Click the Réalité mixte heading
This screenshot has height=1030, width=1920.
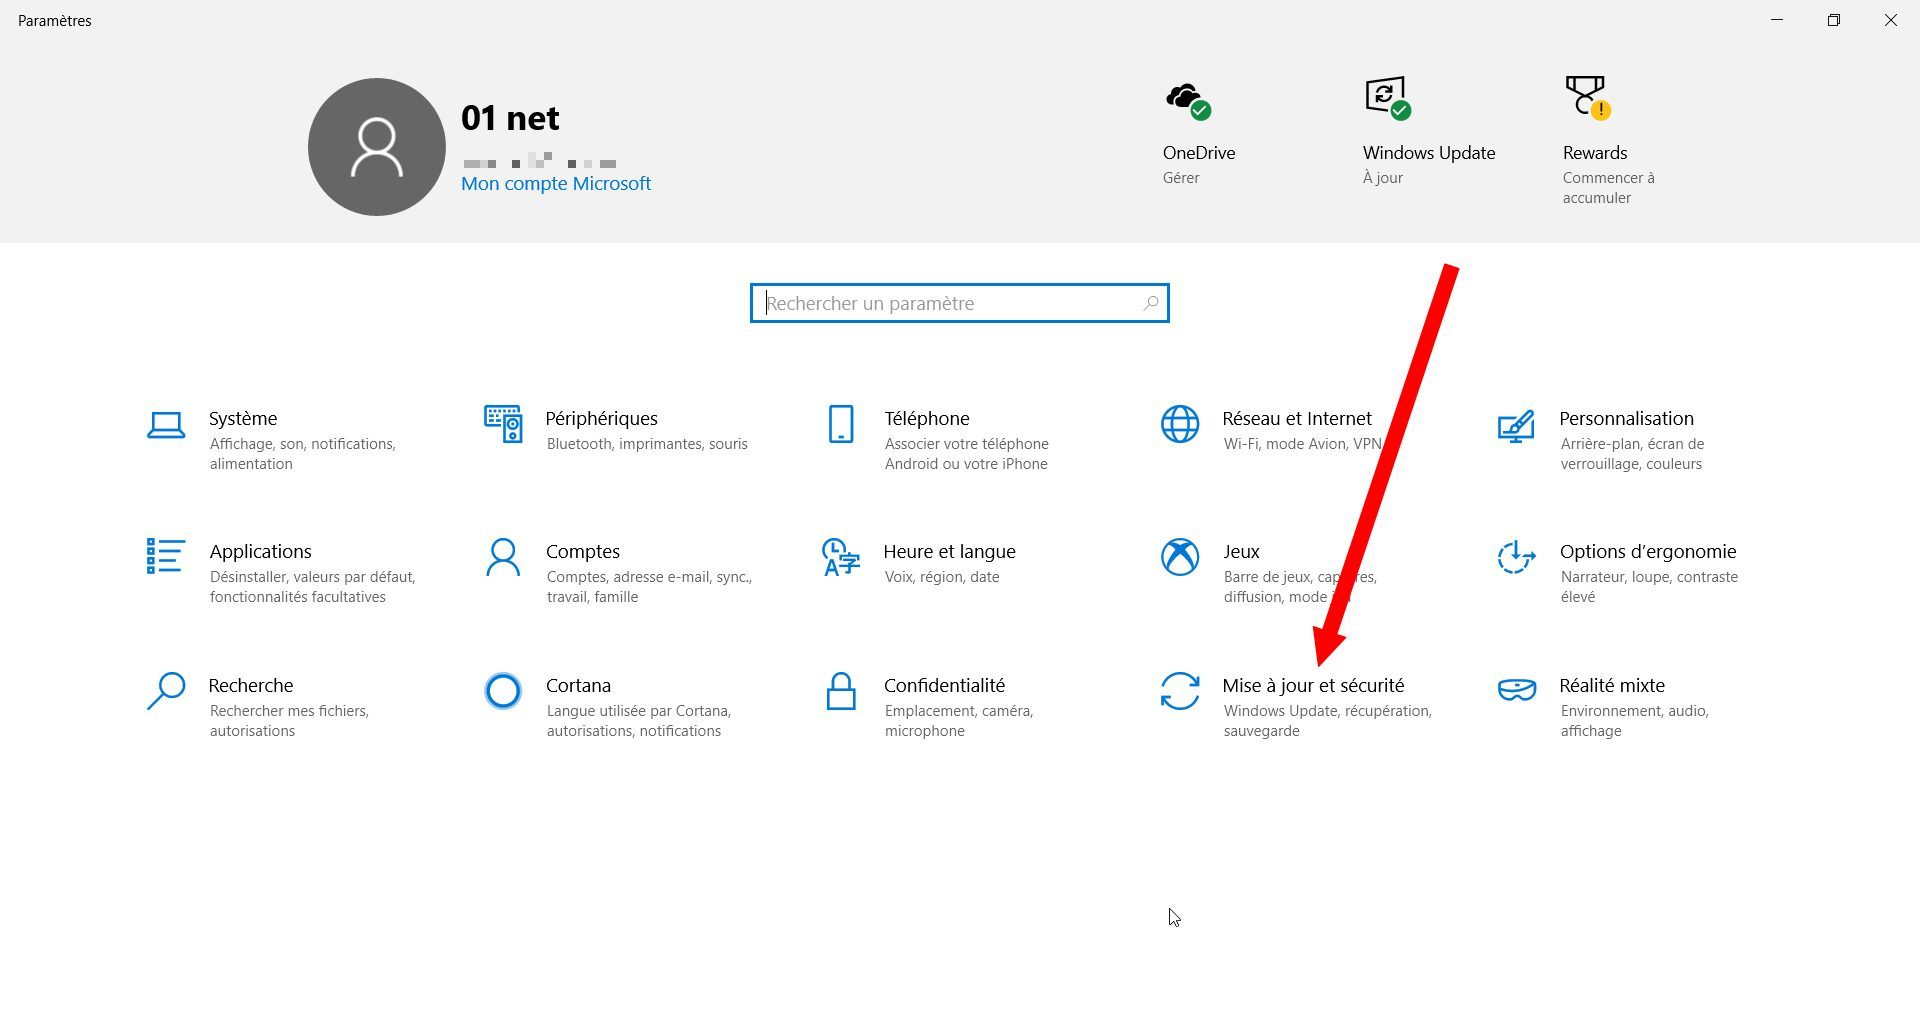(1612, 685)
